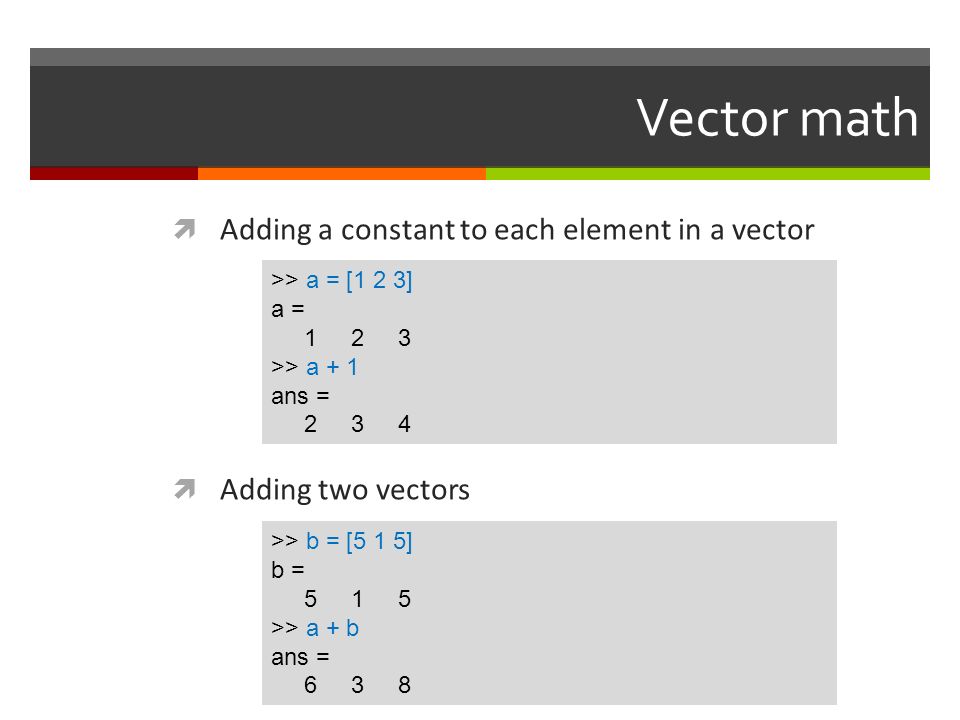Click the 'b =' output line
The width and height of the screenshot is (960, 720).
pyautogui.click(x=288, y=570)
